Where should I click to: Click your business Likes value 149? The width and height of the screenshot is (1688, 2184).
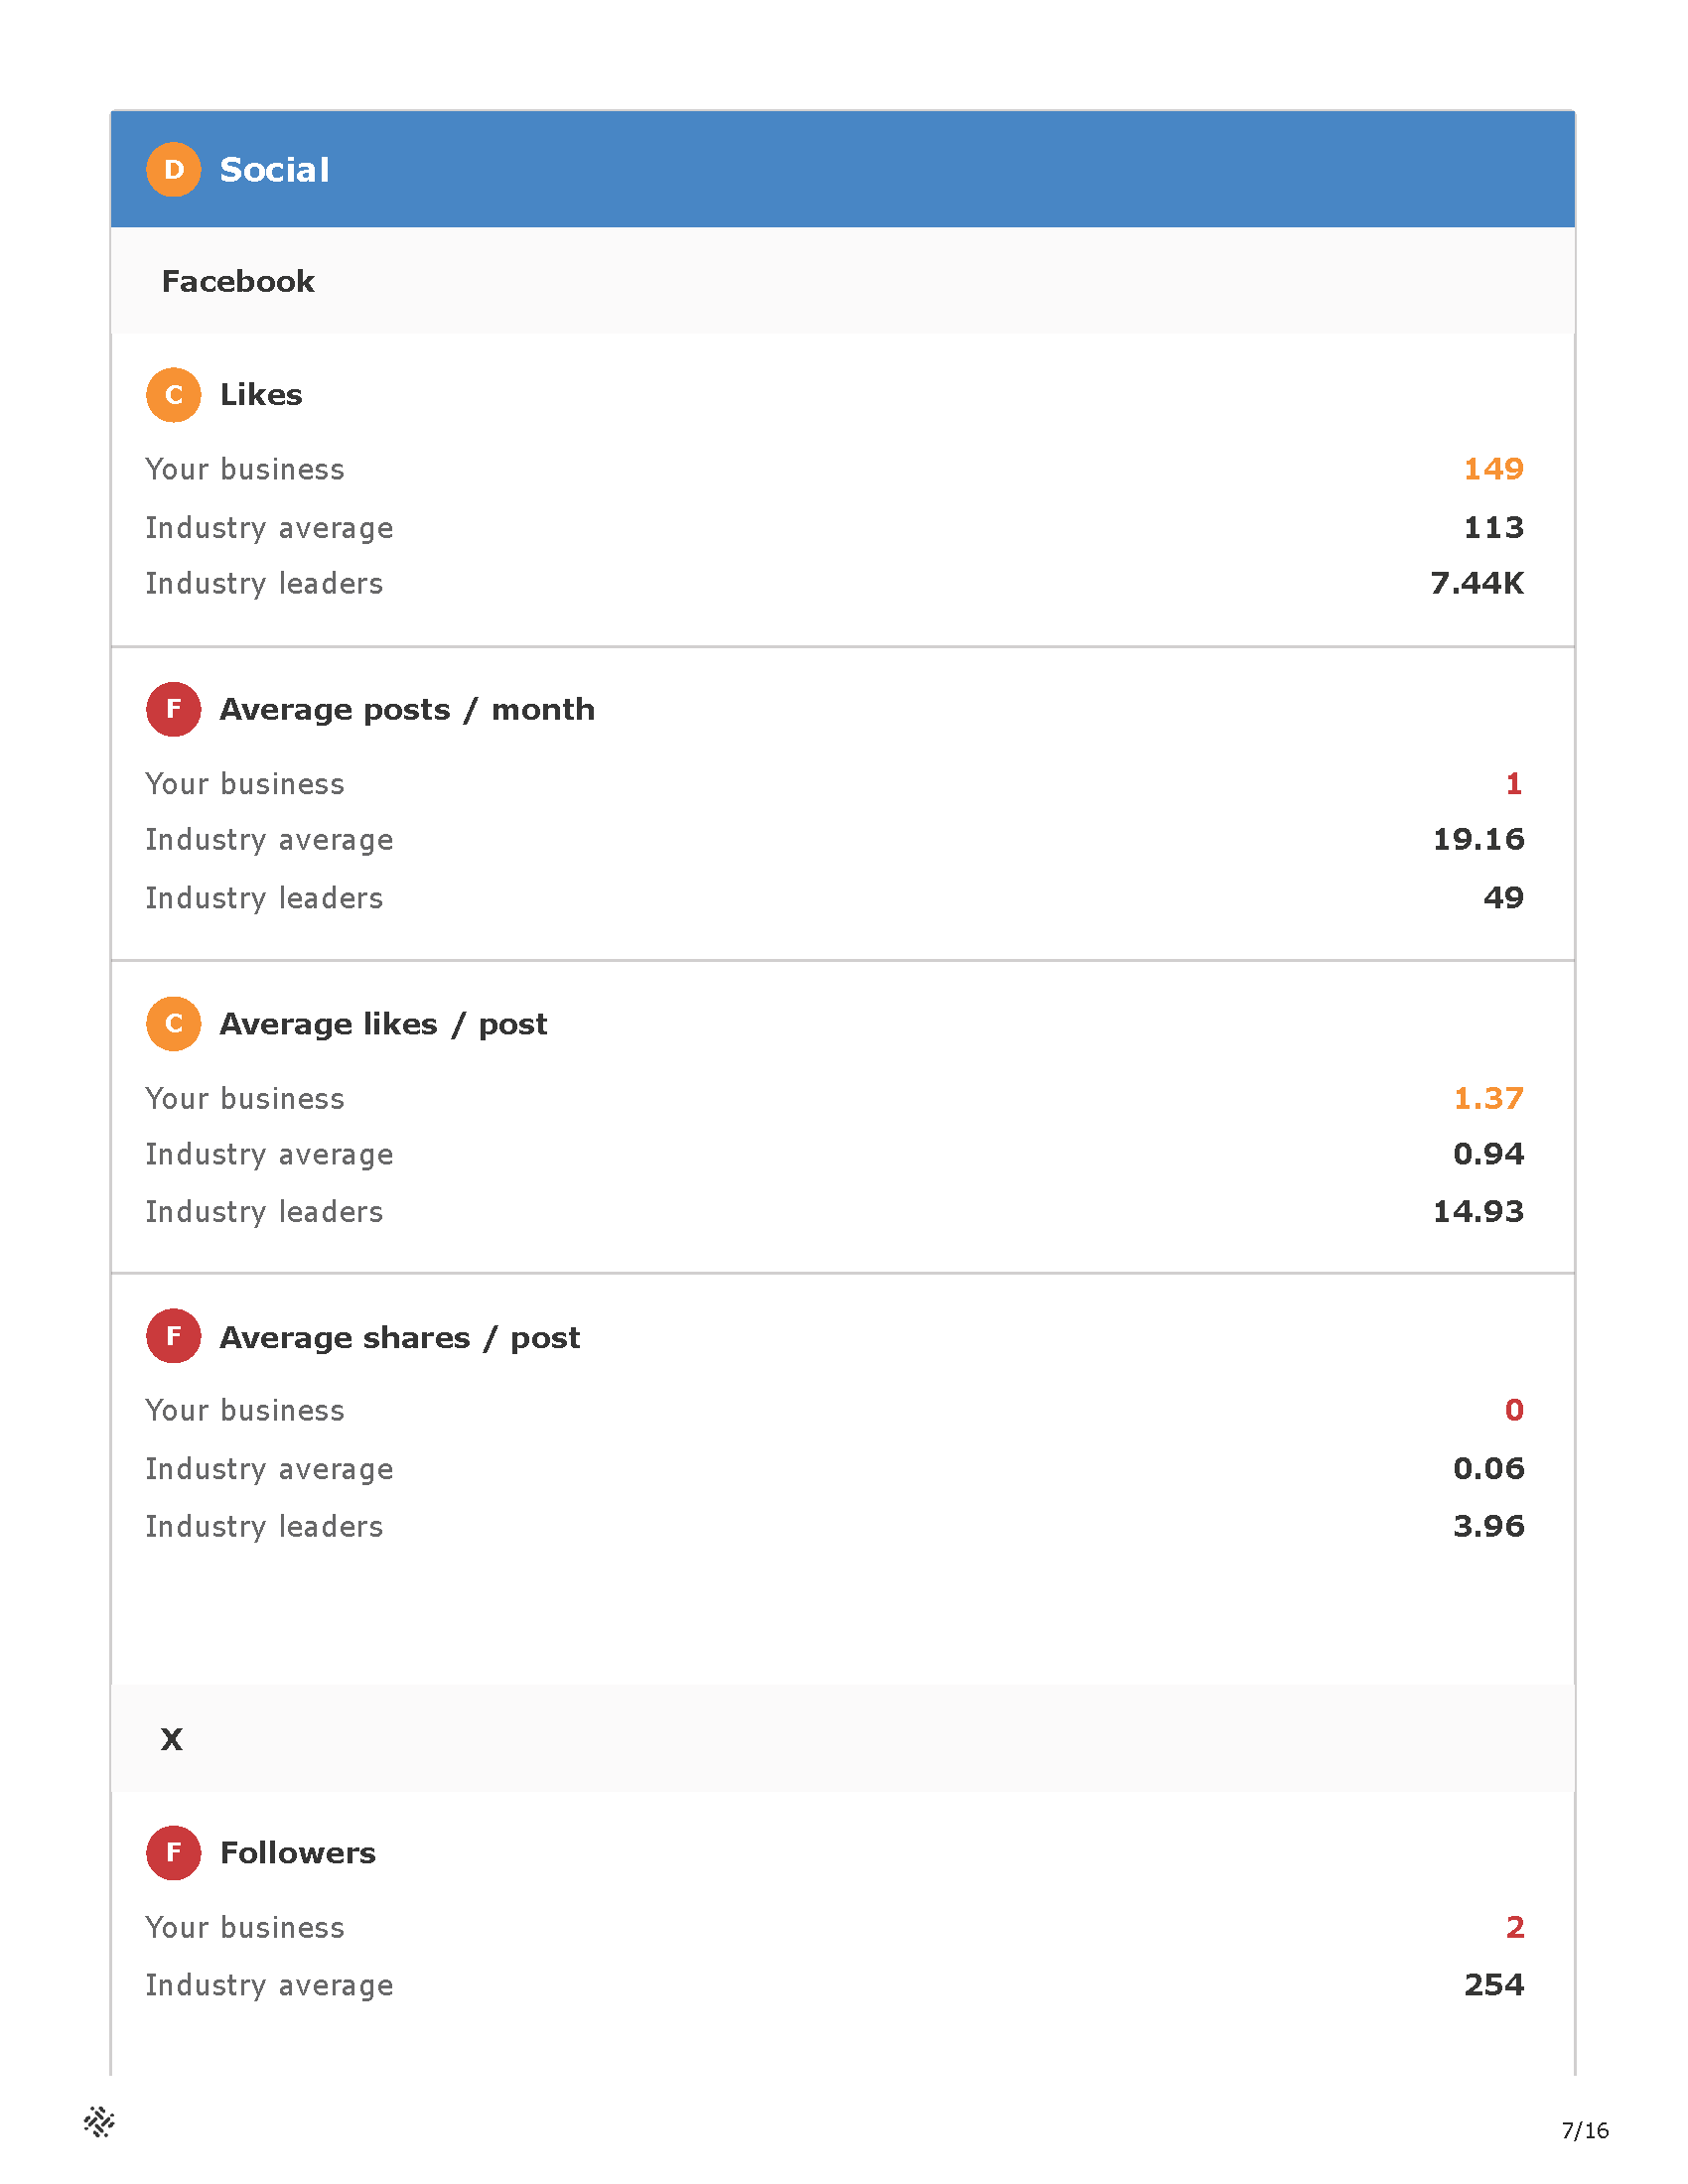1494,469
